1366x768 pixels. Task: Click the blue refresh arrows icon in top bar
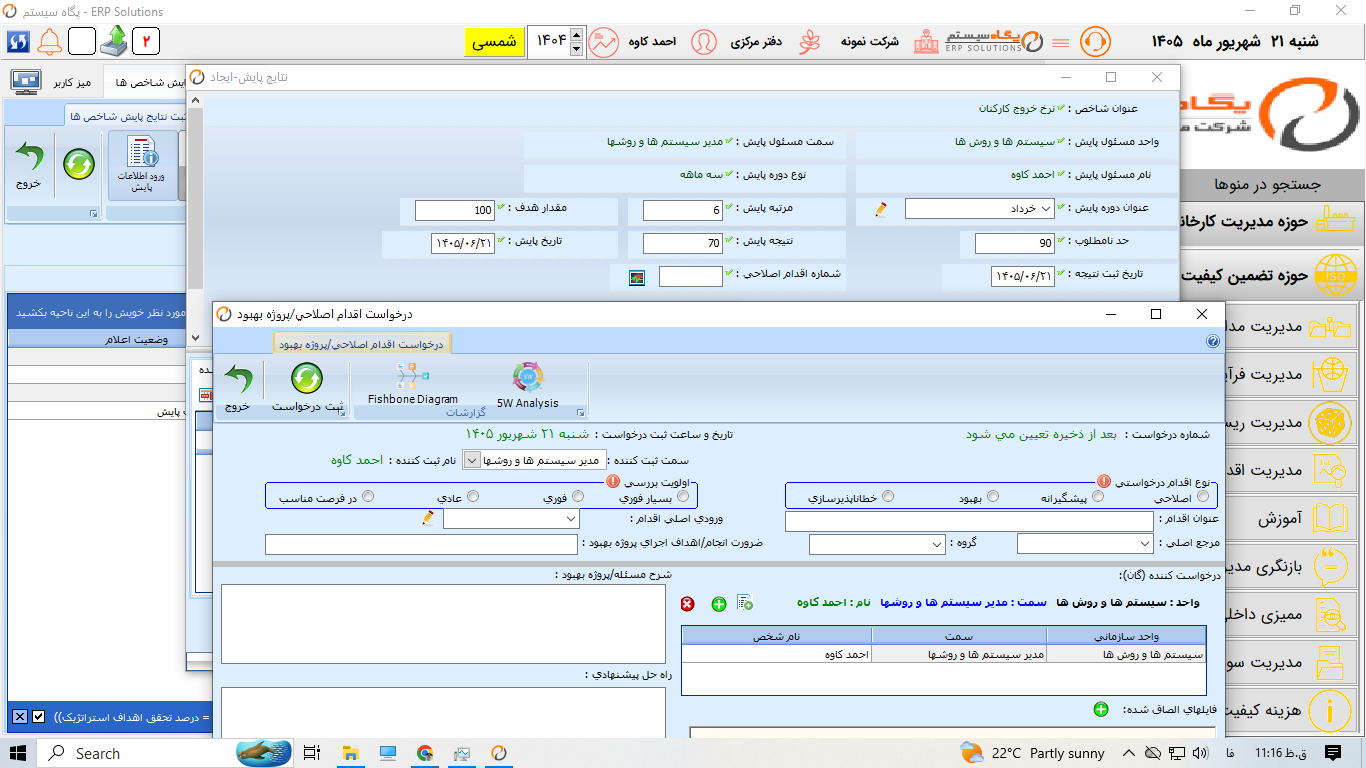coord(18,41)
